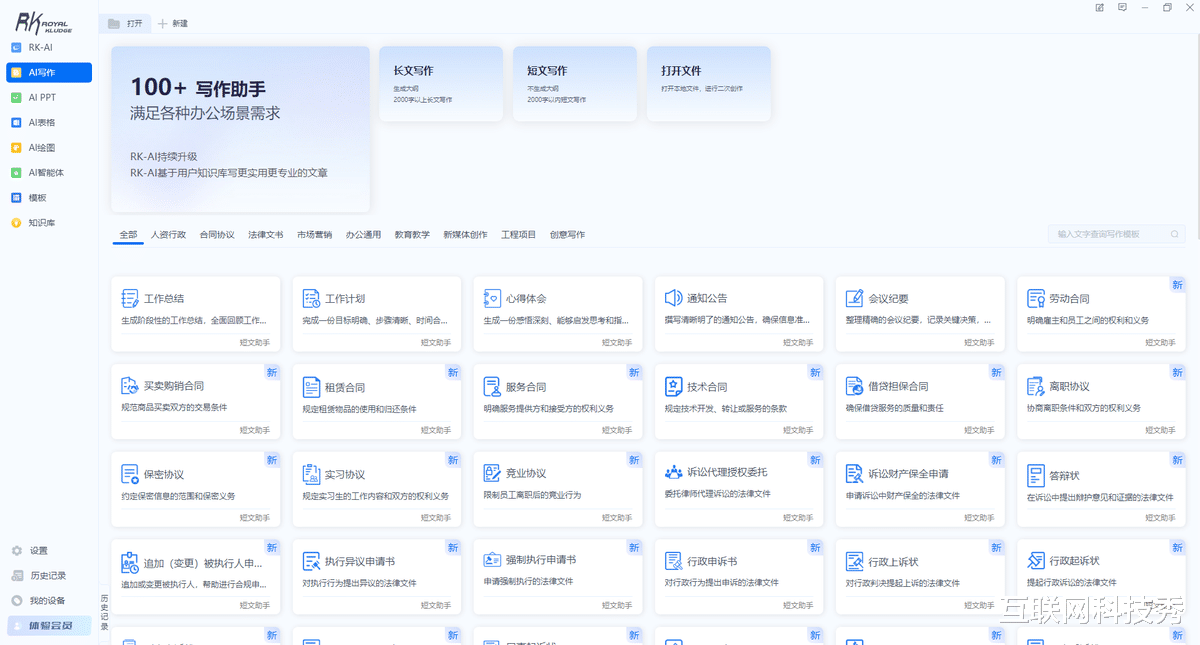Select AI写作 in the sidebar
The height and width of the screenshot is (645, 1200).
pos(49,72)
